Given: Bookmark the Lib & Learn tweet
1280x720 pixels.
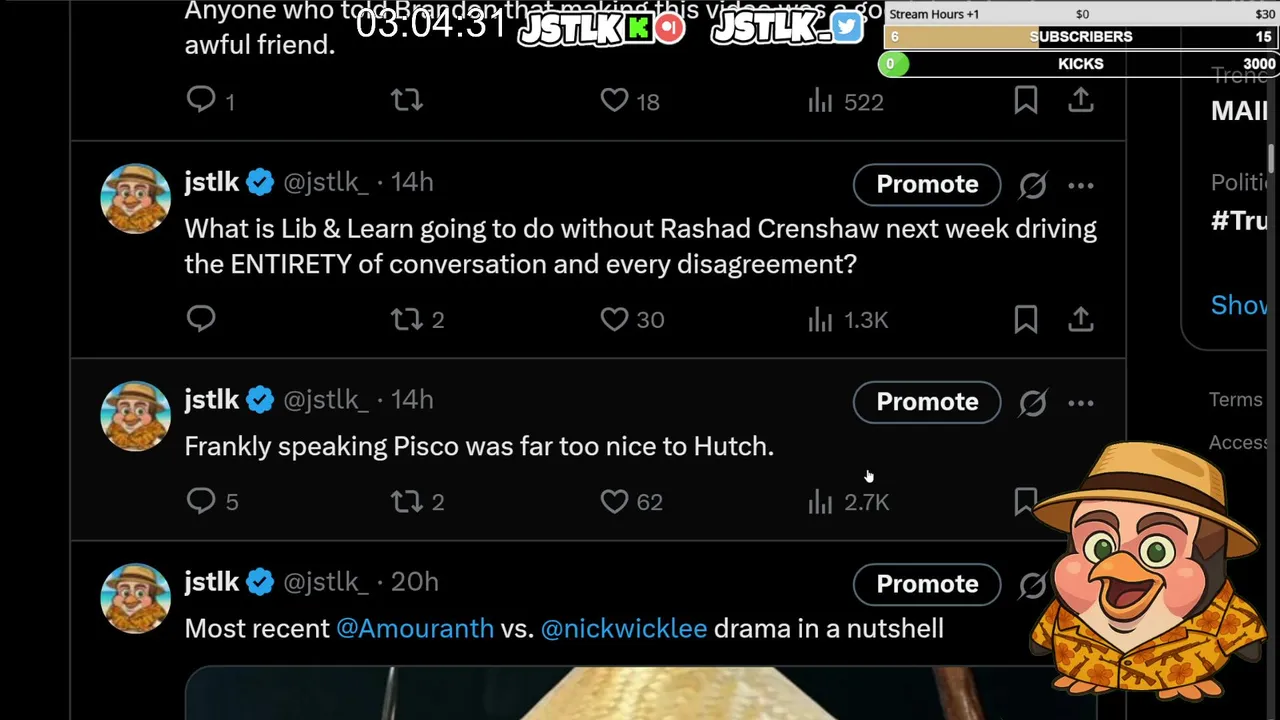Looking at the screenshot, I should pyautogui.click(x=1026, y=319).
